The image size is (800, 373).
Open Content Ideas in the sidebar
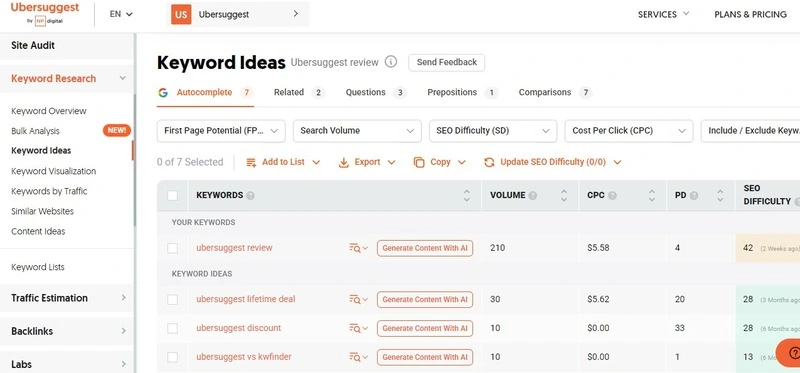38,232
